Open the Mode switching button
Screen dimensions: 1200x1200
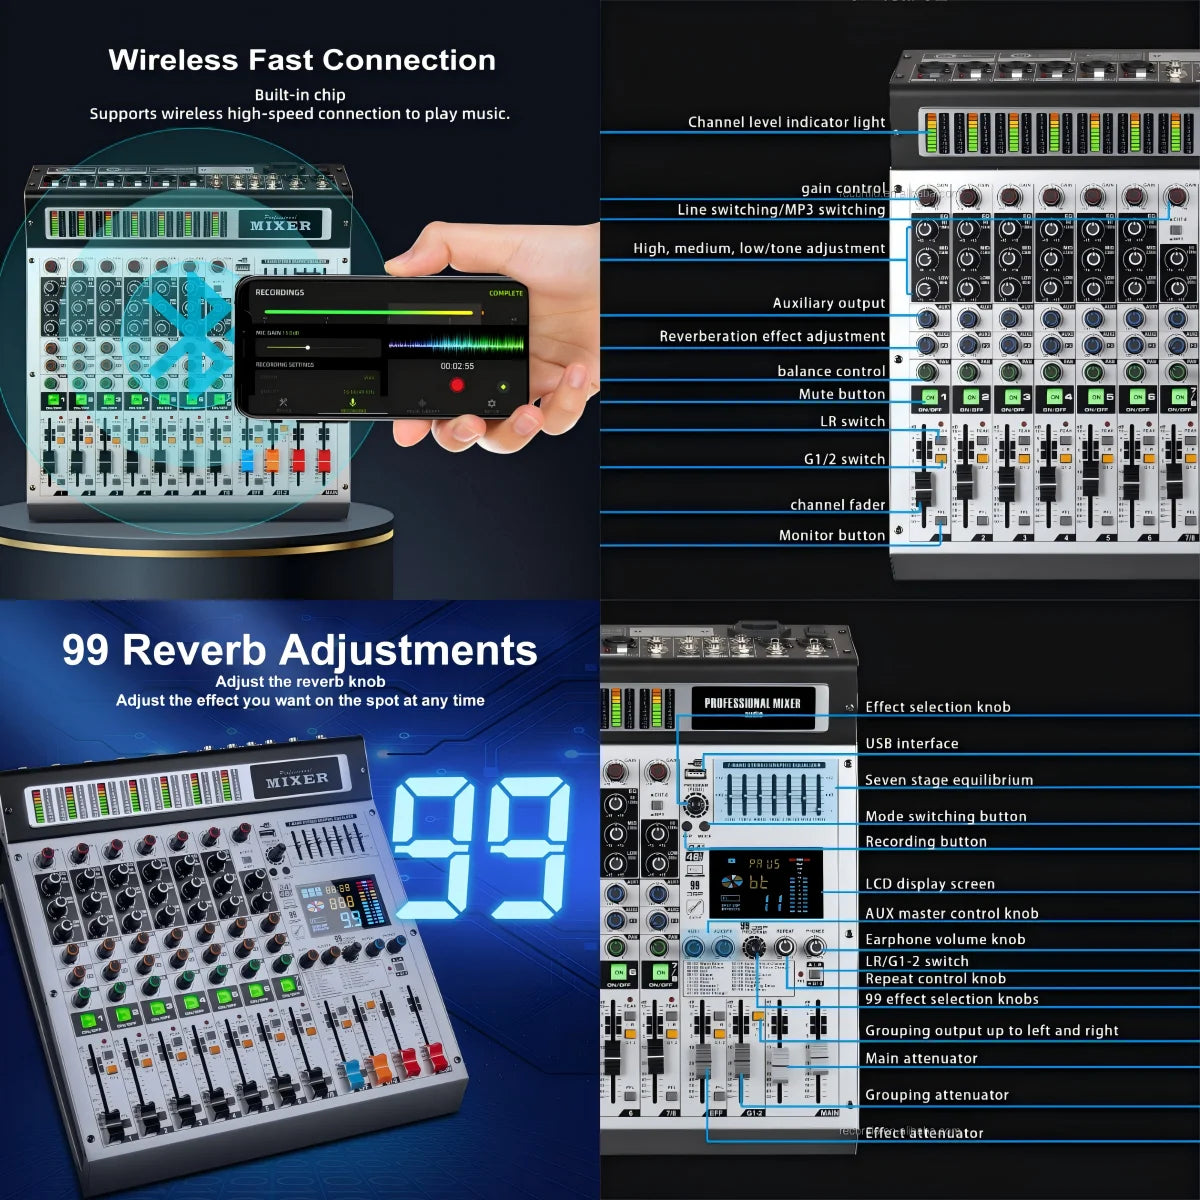pos(704,826)
